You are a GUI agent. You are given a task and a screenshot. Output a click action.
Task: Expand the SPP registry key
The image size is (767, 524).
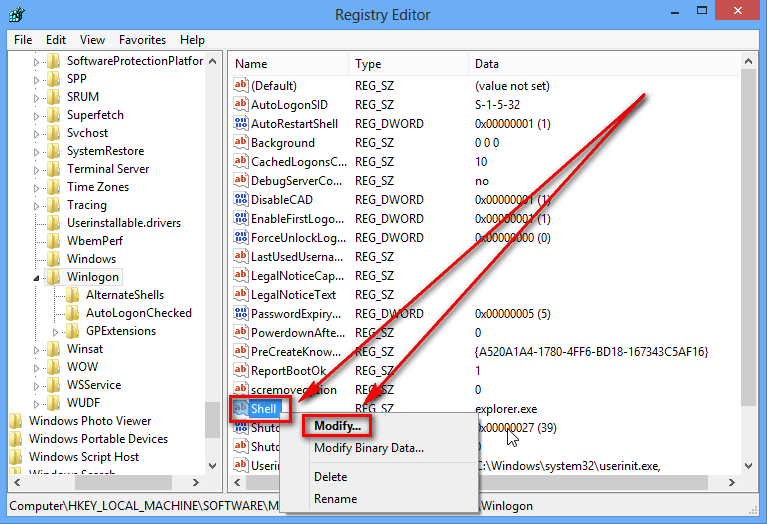pos(36,80)
